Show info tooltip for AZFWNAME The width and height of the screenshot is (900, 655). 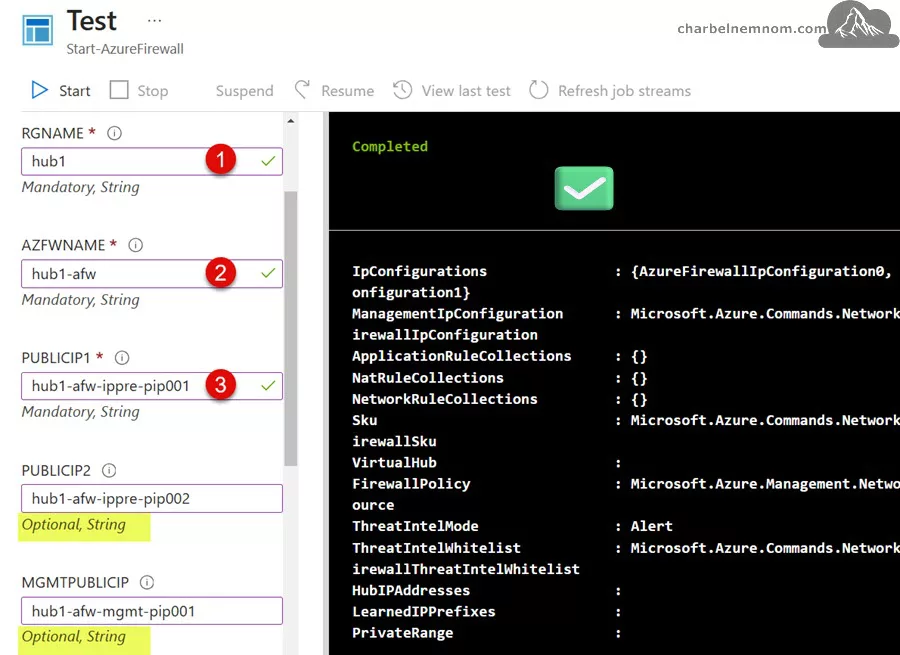[x=135, y=245]
